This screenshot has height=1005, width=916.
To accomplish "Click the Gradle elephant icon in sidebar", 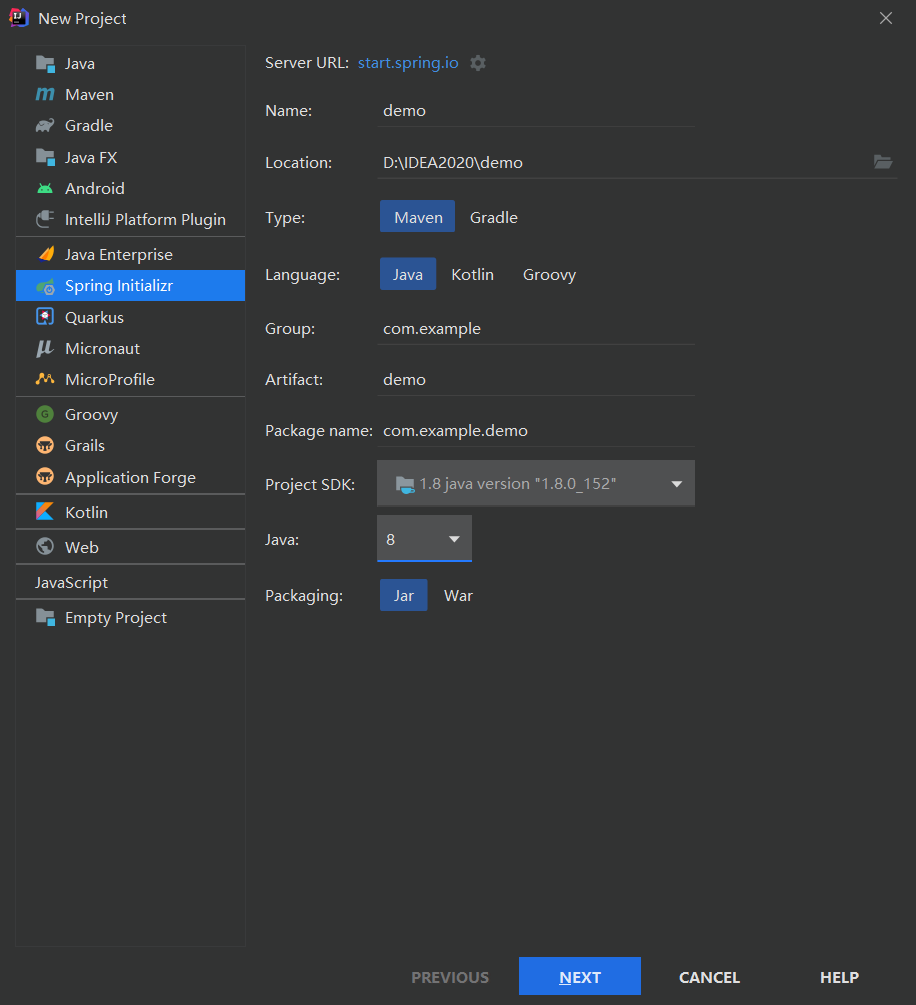I will pyautogui.click(x=45, y=126).
